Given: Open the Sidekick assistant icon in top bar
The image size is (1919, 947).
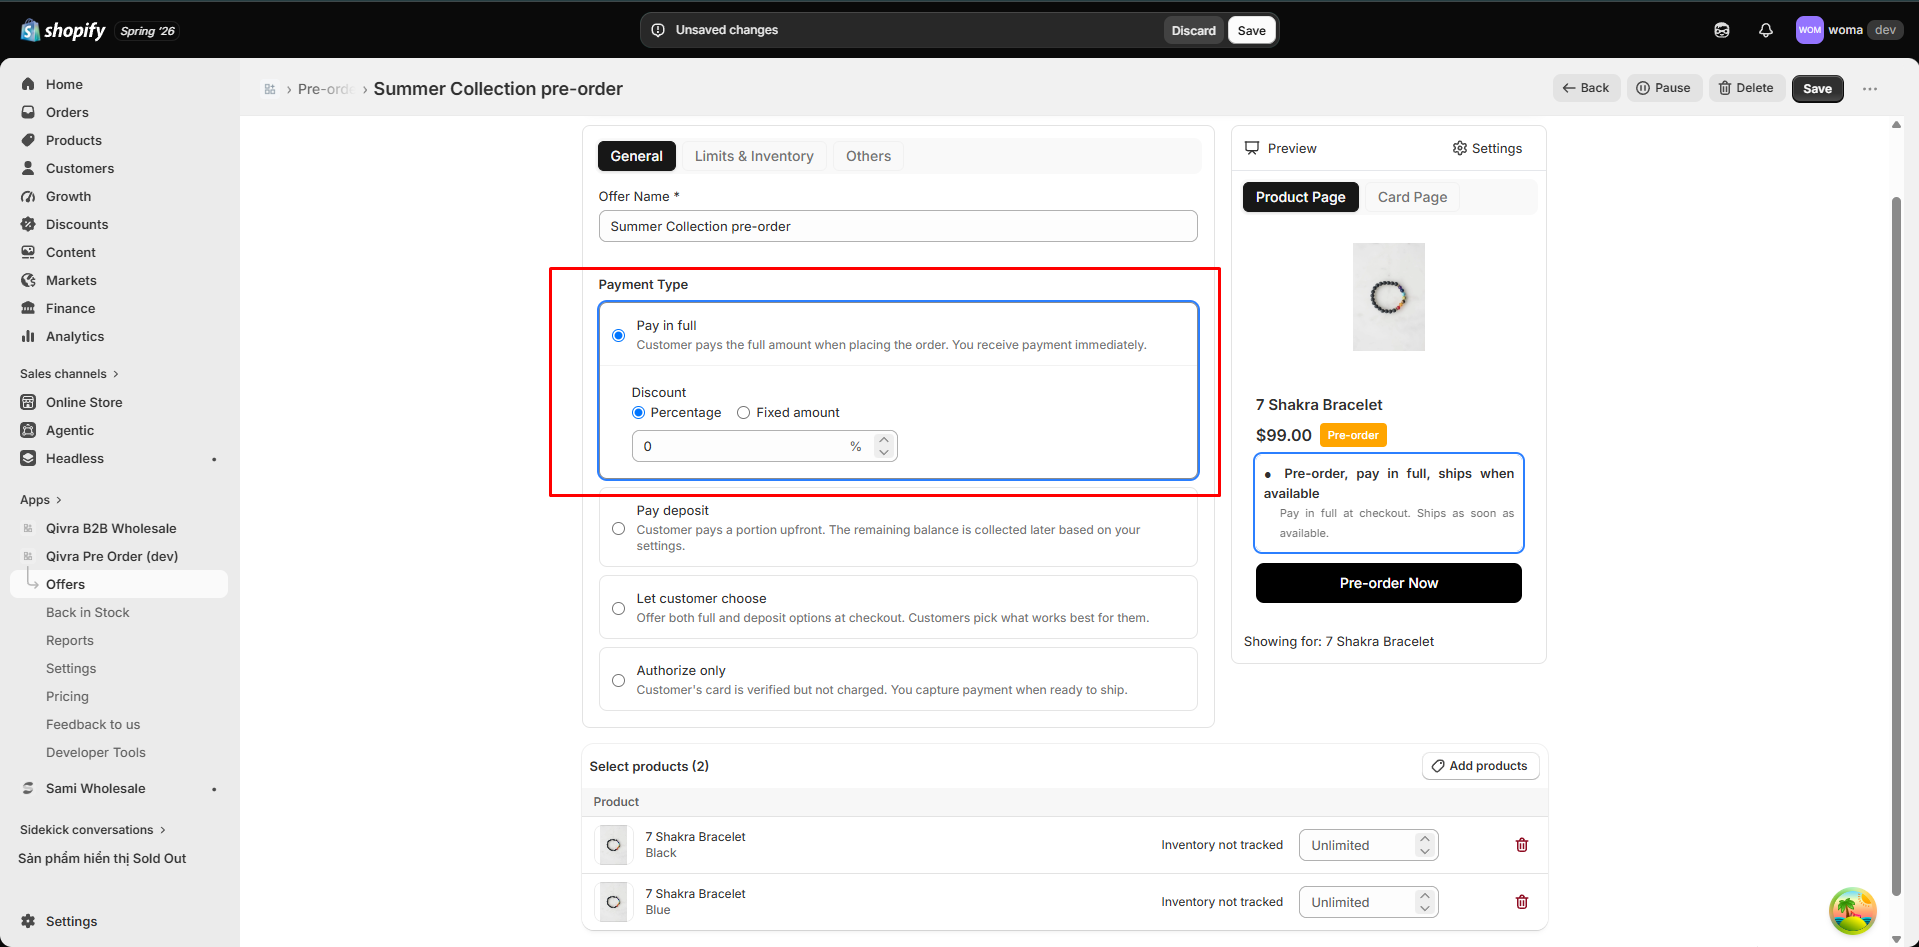Looking at the screenshot, I should click(1722, 30).
